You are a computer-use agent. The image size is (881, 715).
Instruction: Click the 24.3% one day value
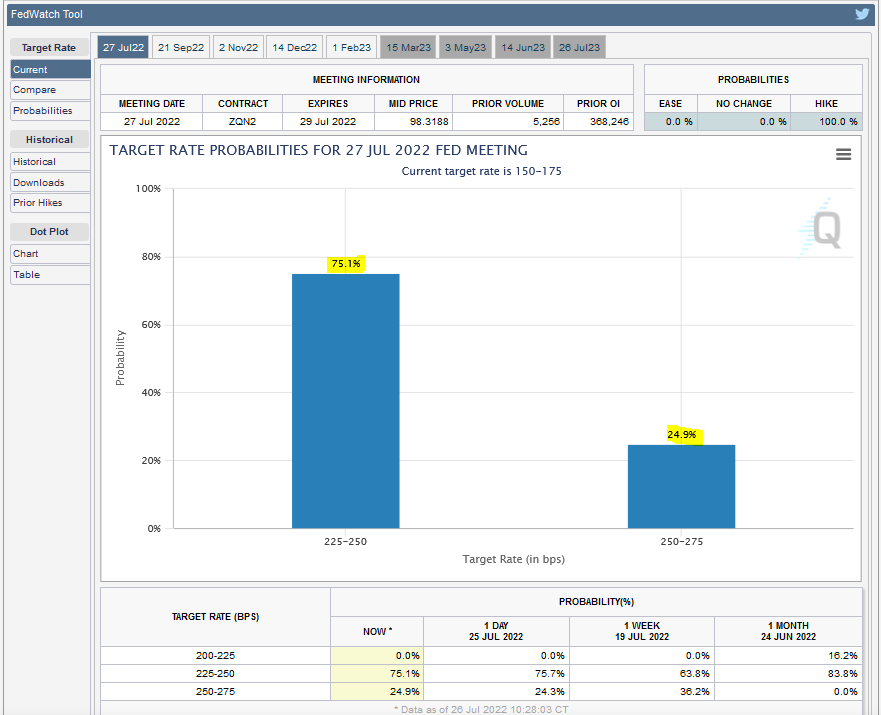point(550,691)
